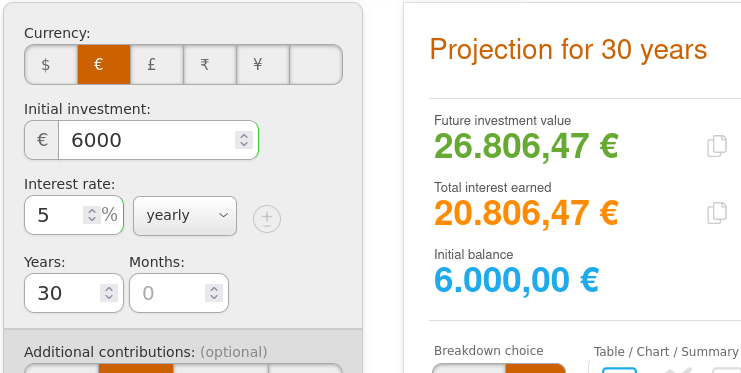Click the interest rate spinner arrows
Viewport: 741px width, 373px height.
pyautogui.click(x=92, y=215)
